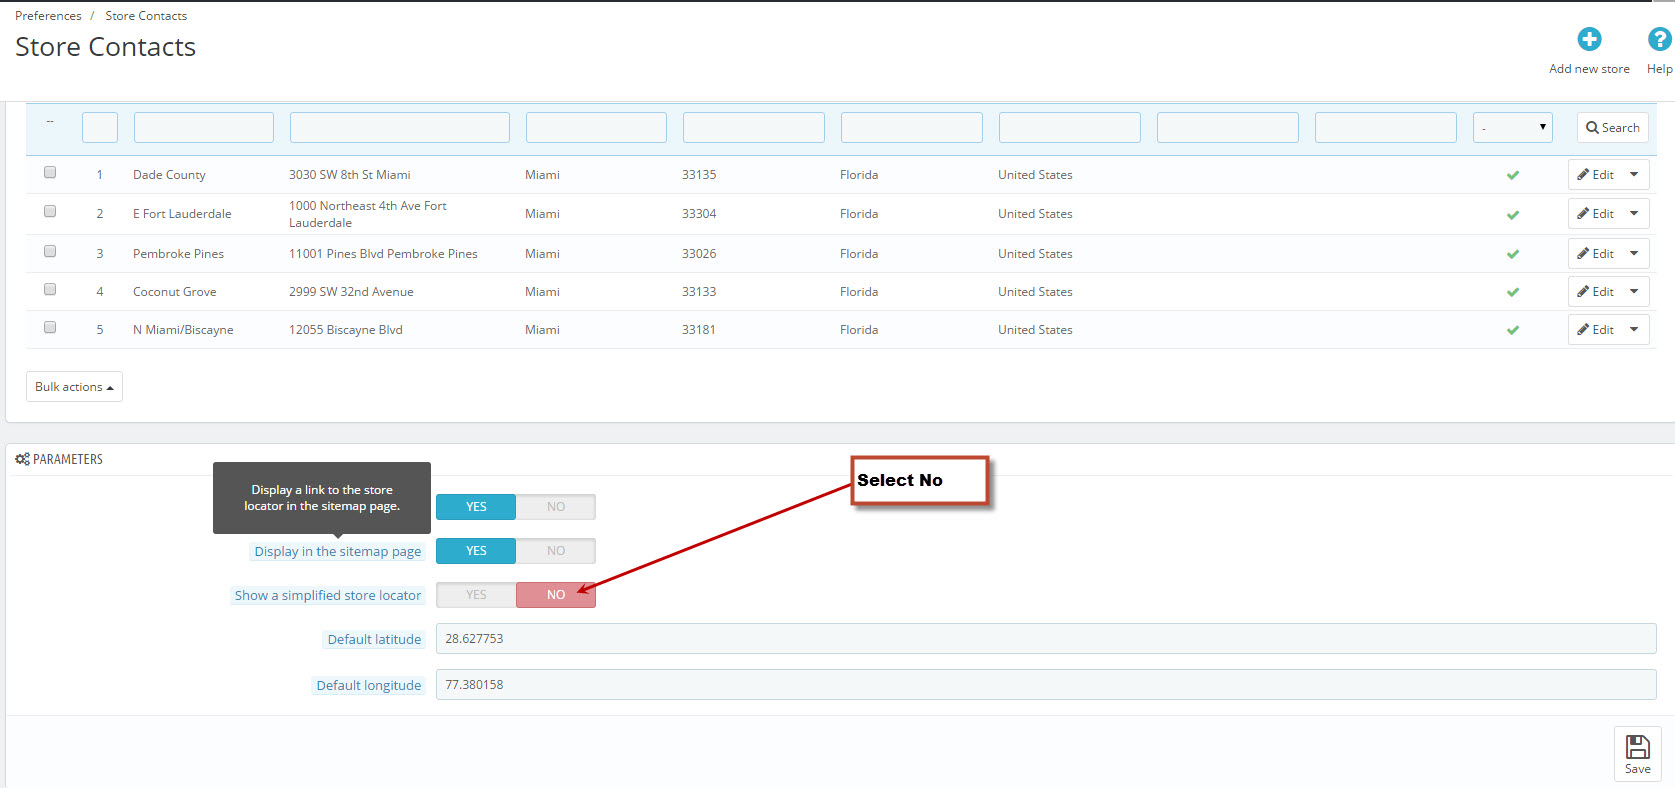Toggle the green status checkmark for Coconut Grove

[x=1512, y=292]
